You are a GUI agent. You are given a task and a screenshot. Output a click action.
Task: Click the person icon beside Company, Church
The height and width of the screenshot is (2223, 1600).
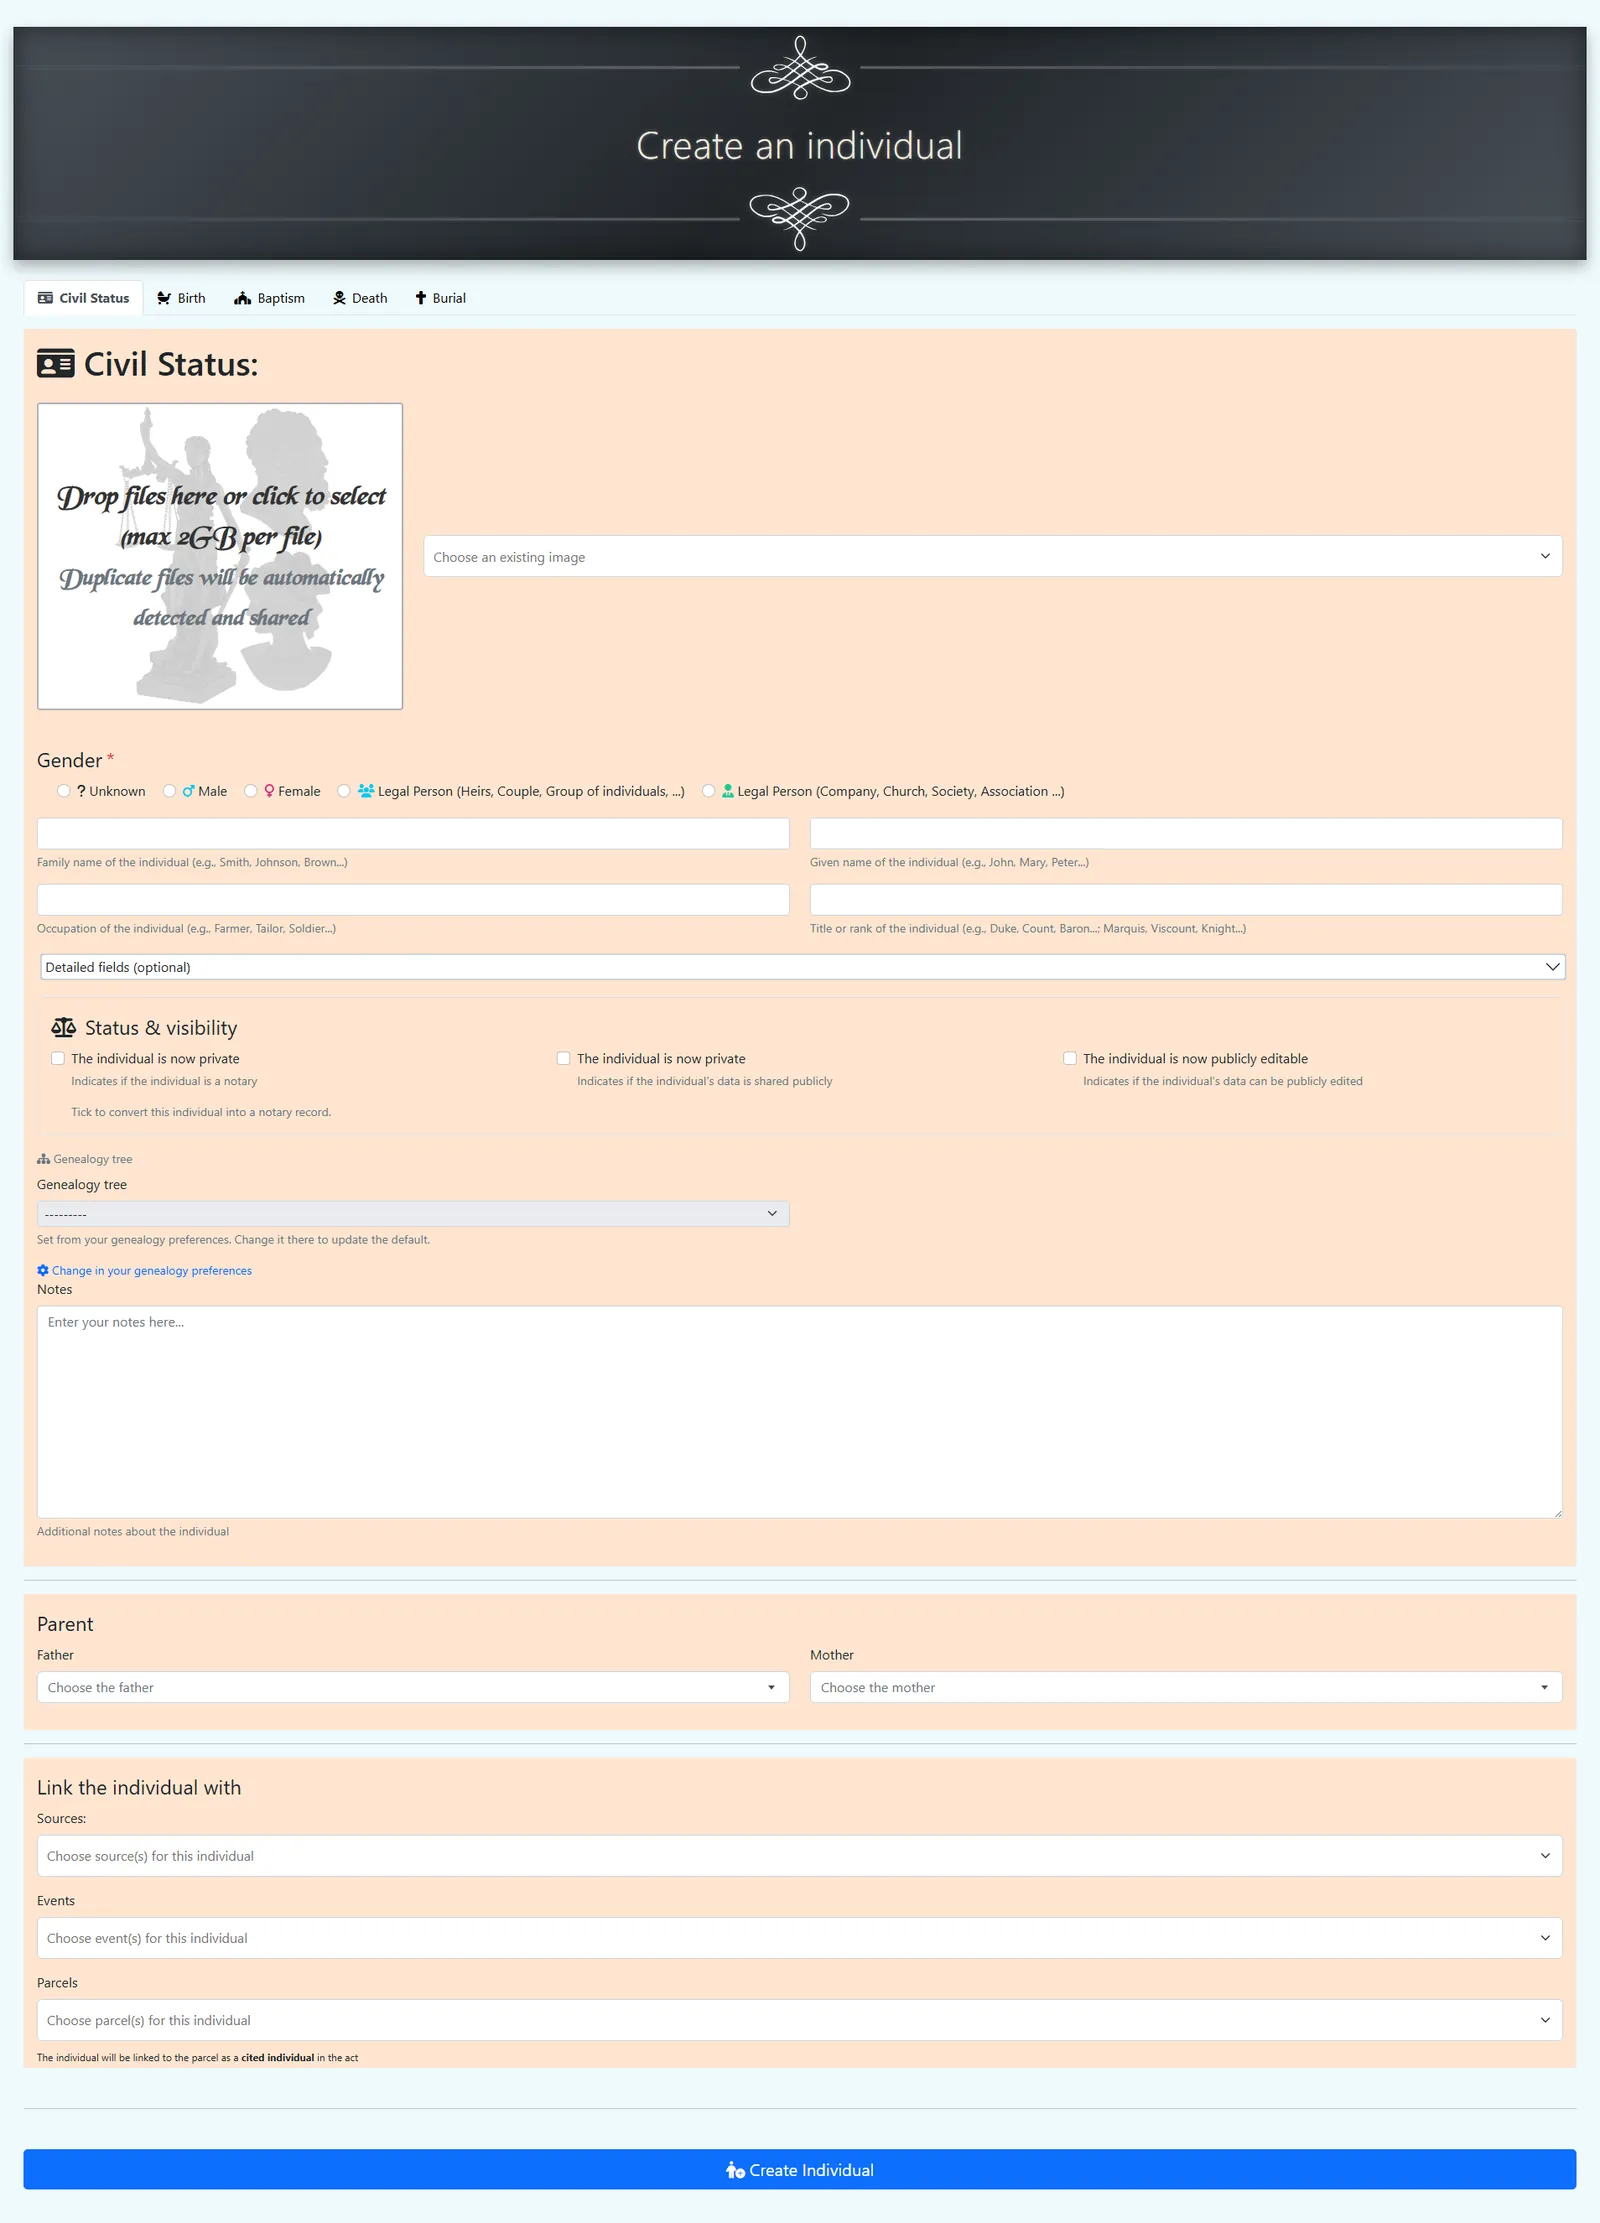pos(728,791)
